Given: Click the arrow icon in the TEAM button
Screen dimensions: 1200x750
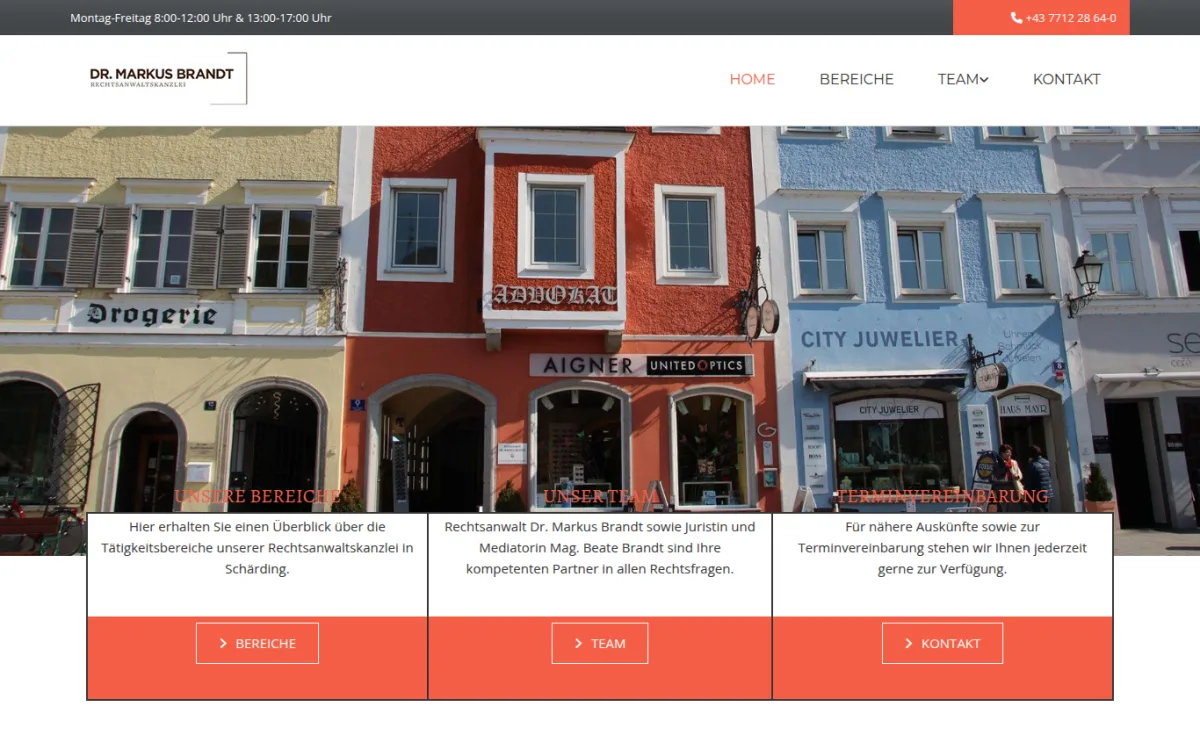Looking at the screenshot, I should pyautogui.click(x=578, y=644).
